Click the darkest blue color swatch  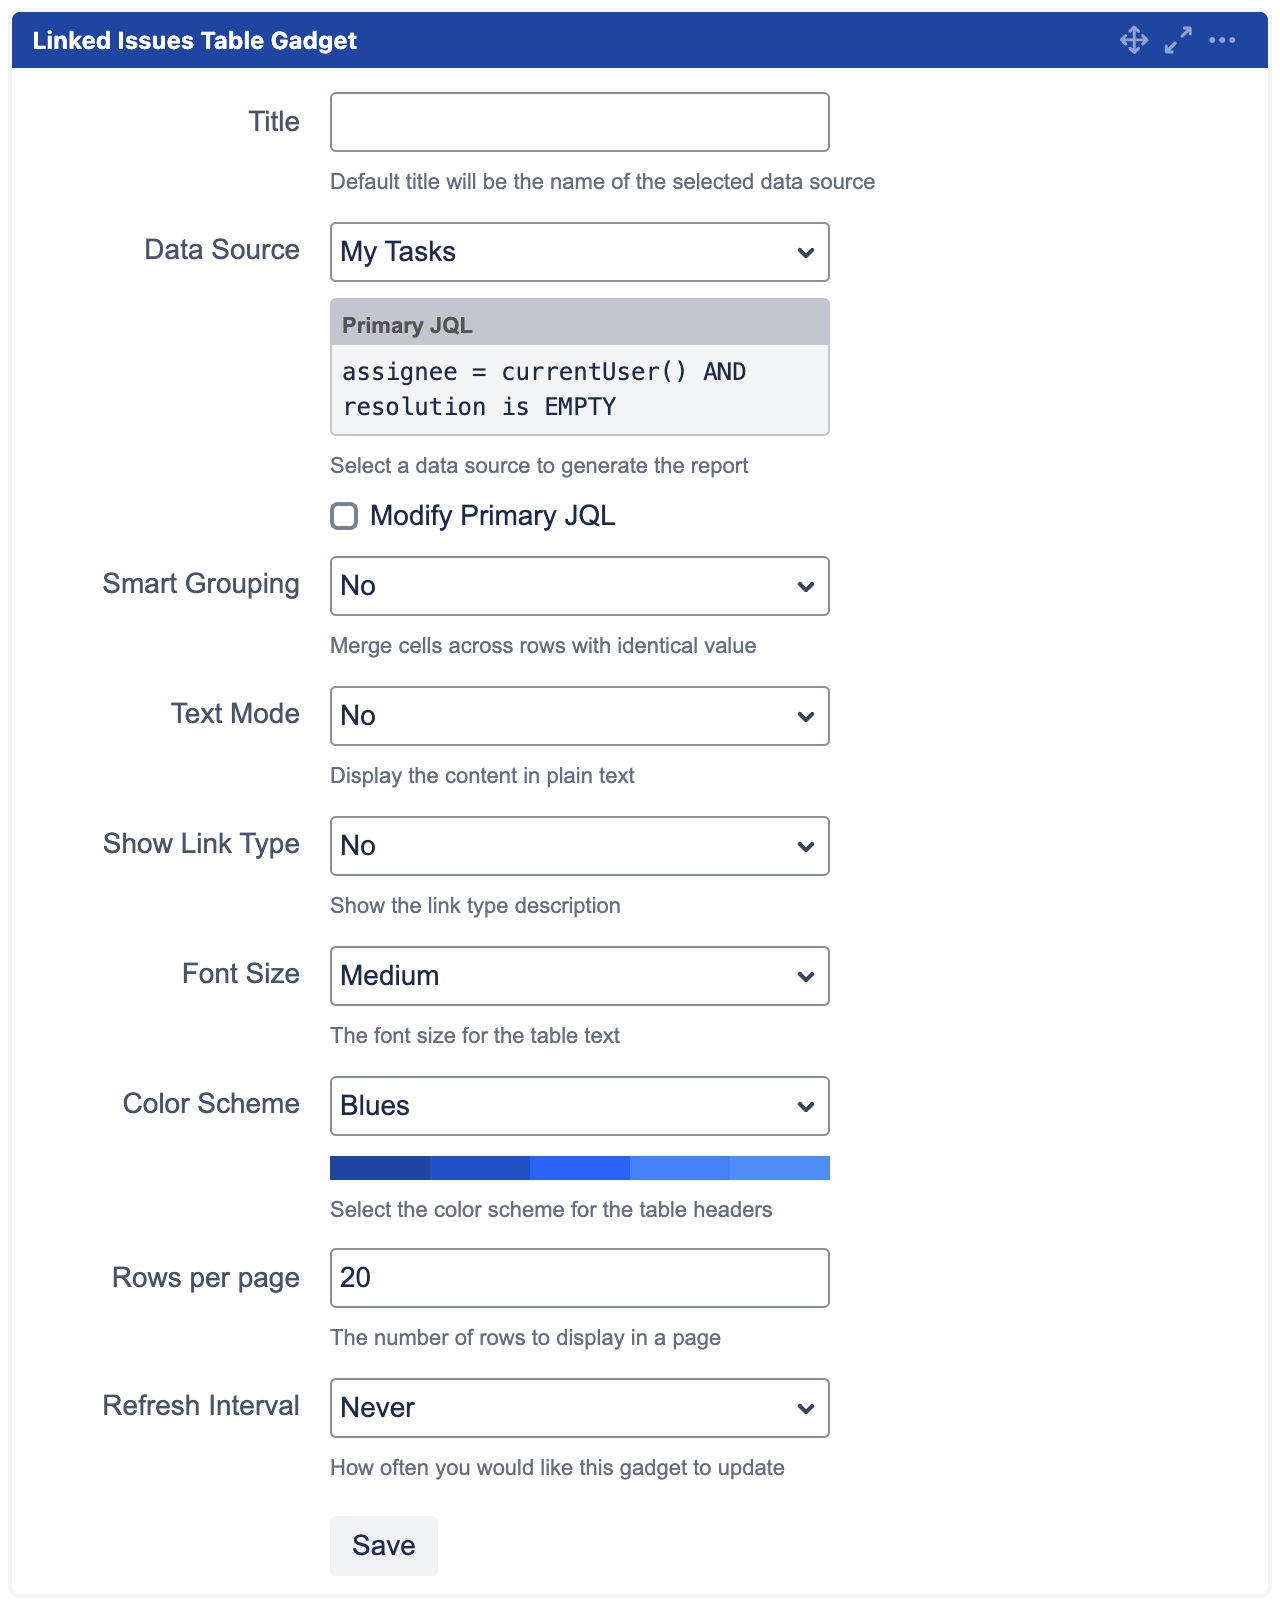point(380,1168)
